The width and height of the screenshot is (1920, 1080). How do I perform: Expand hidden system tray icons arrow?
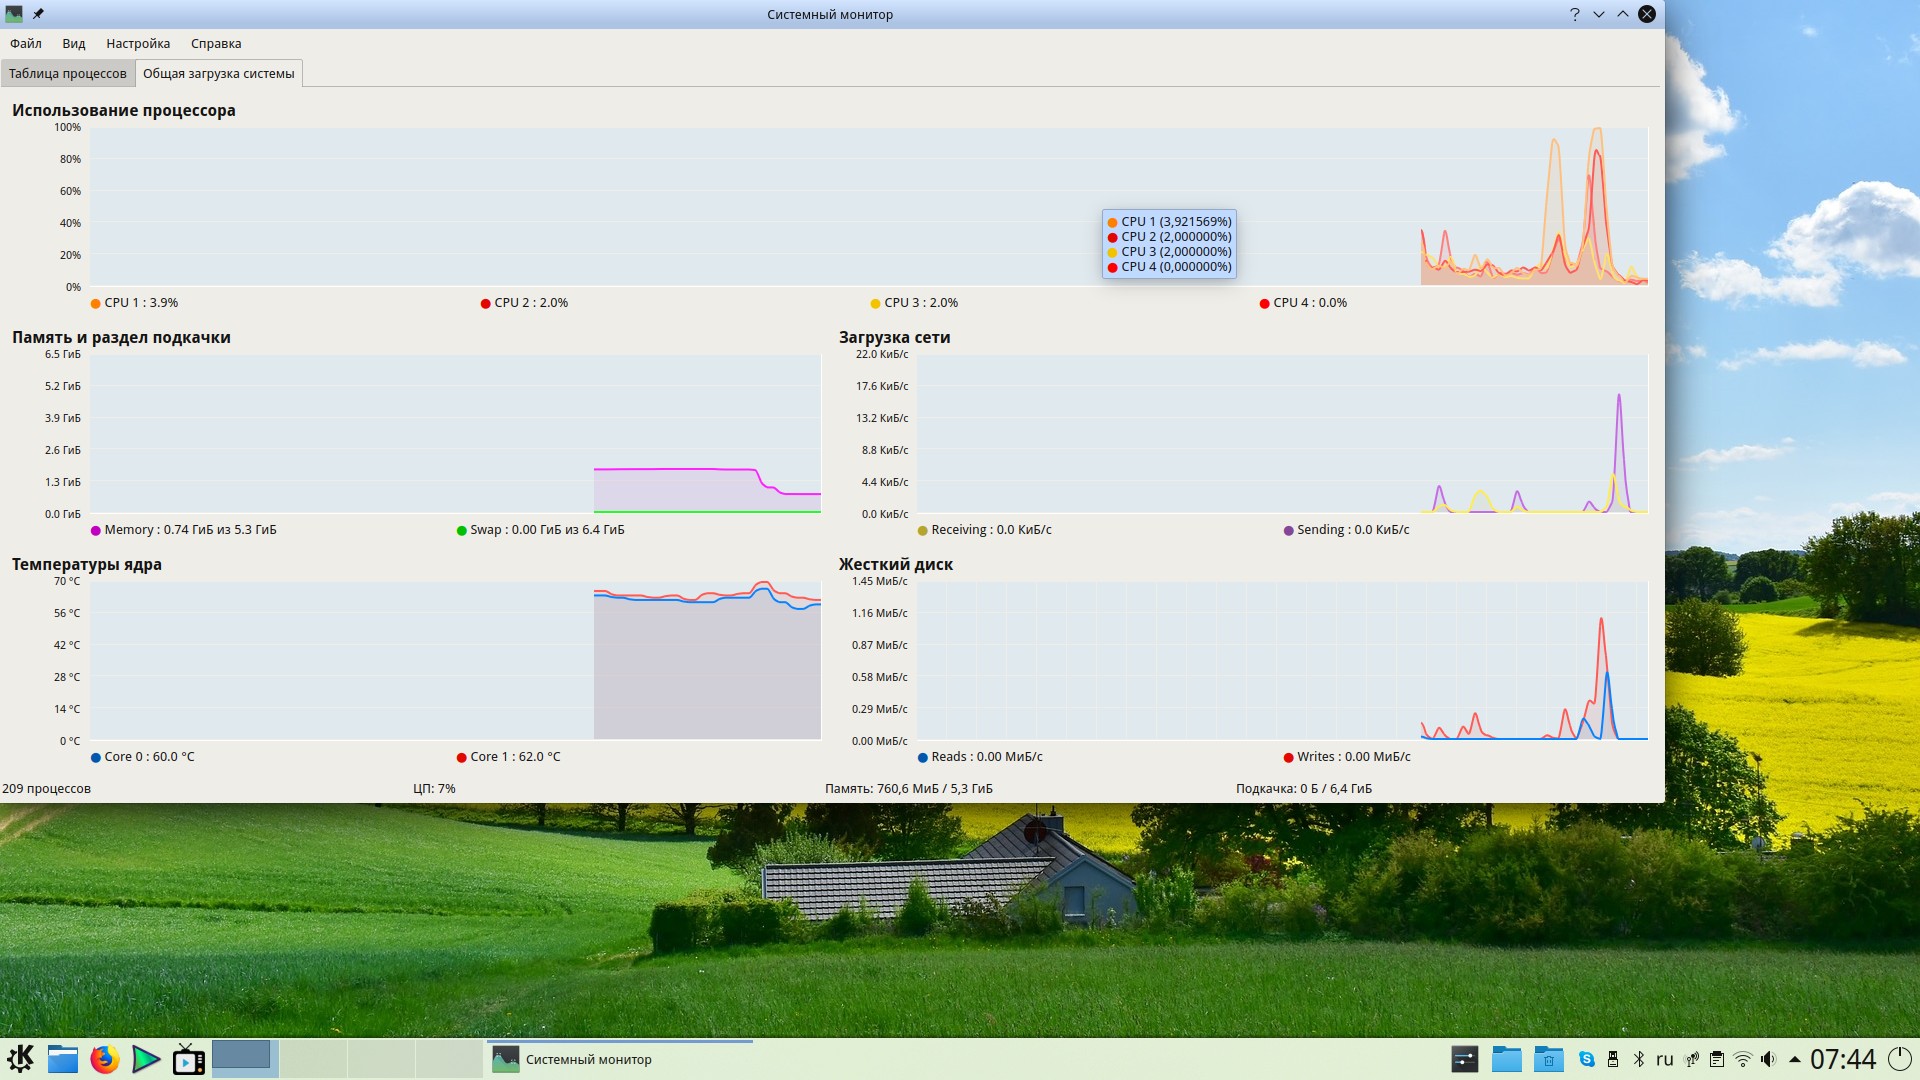click(1794, 1059)
